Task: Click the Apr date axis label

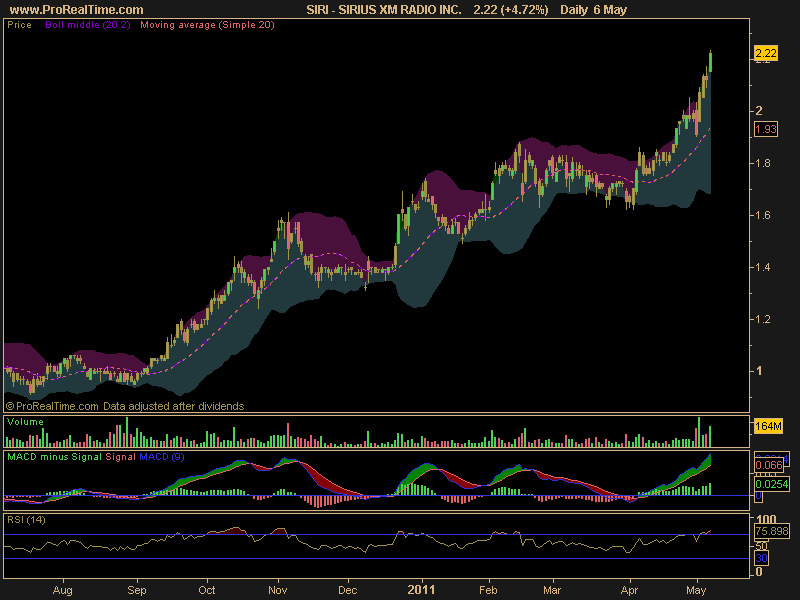Action: click(629, 590)
